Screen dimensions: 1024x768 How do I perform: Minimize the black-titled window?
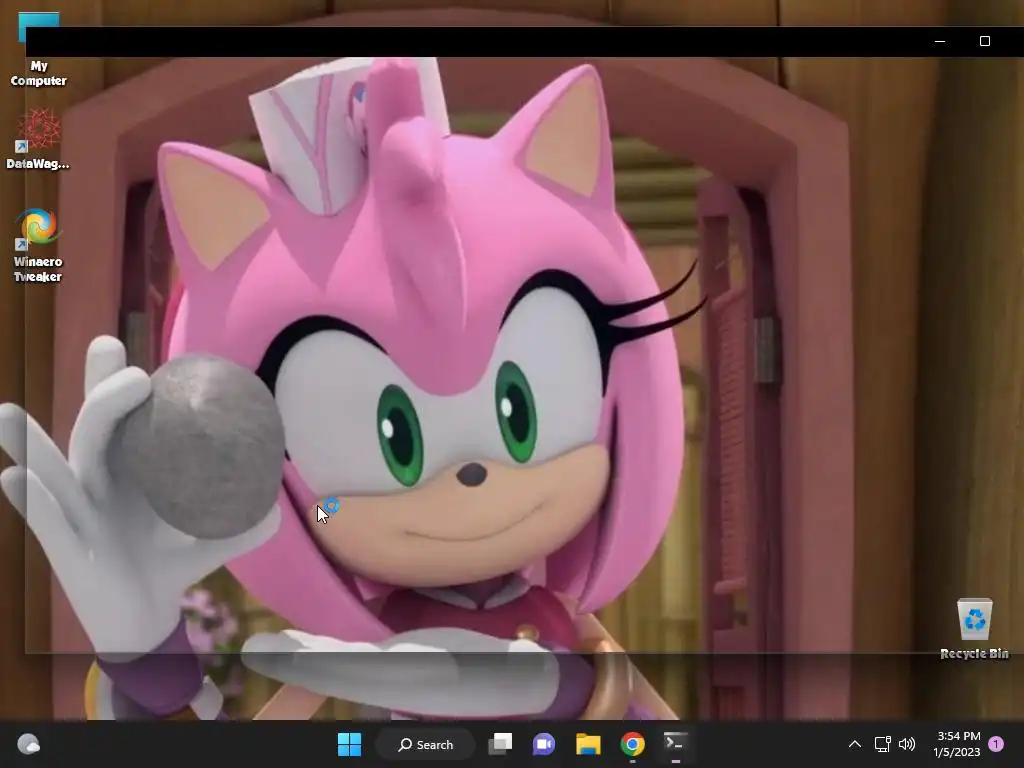(x=940, y=41)
